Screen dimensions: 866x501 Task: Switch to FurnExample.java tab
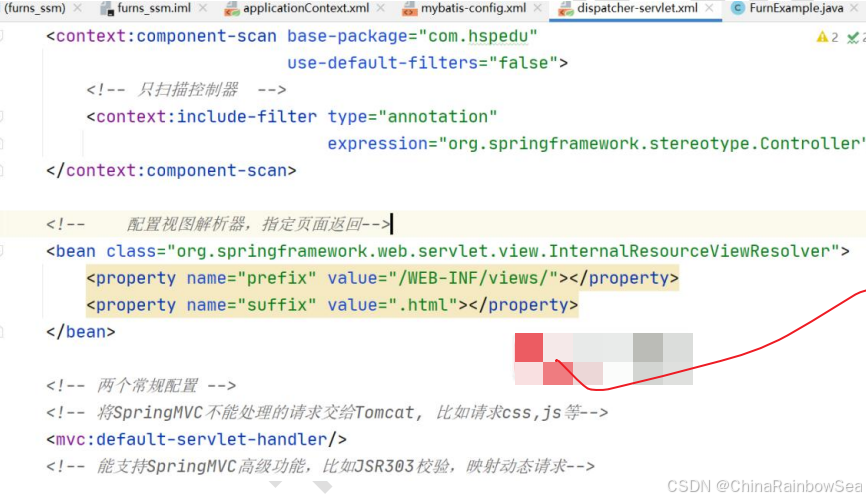[788, 8]
